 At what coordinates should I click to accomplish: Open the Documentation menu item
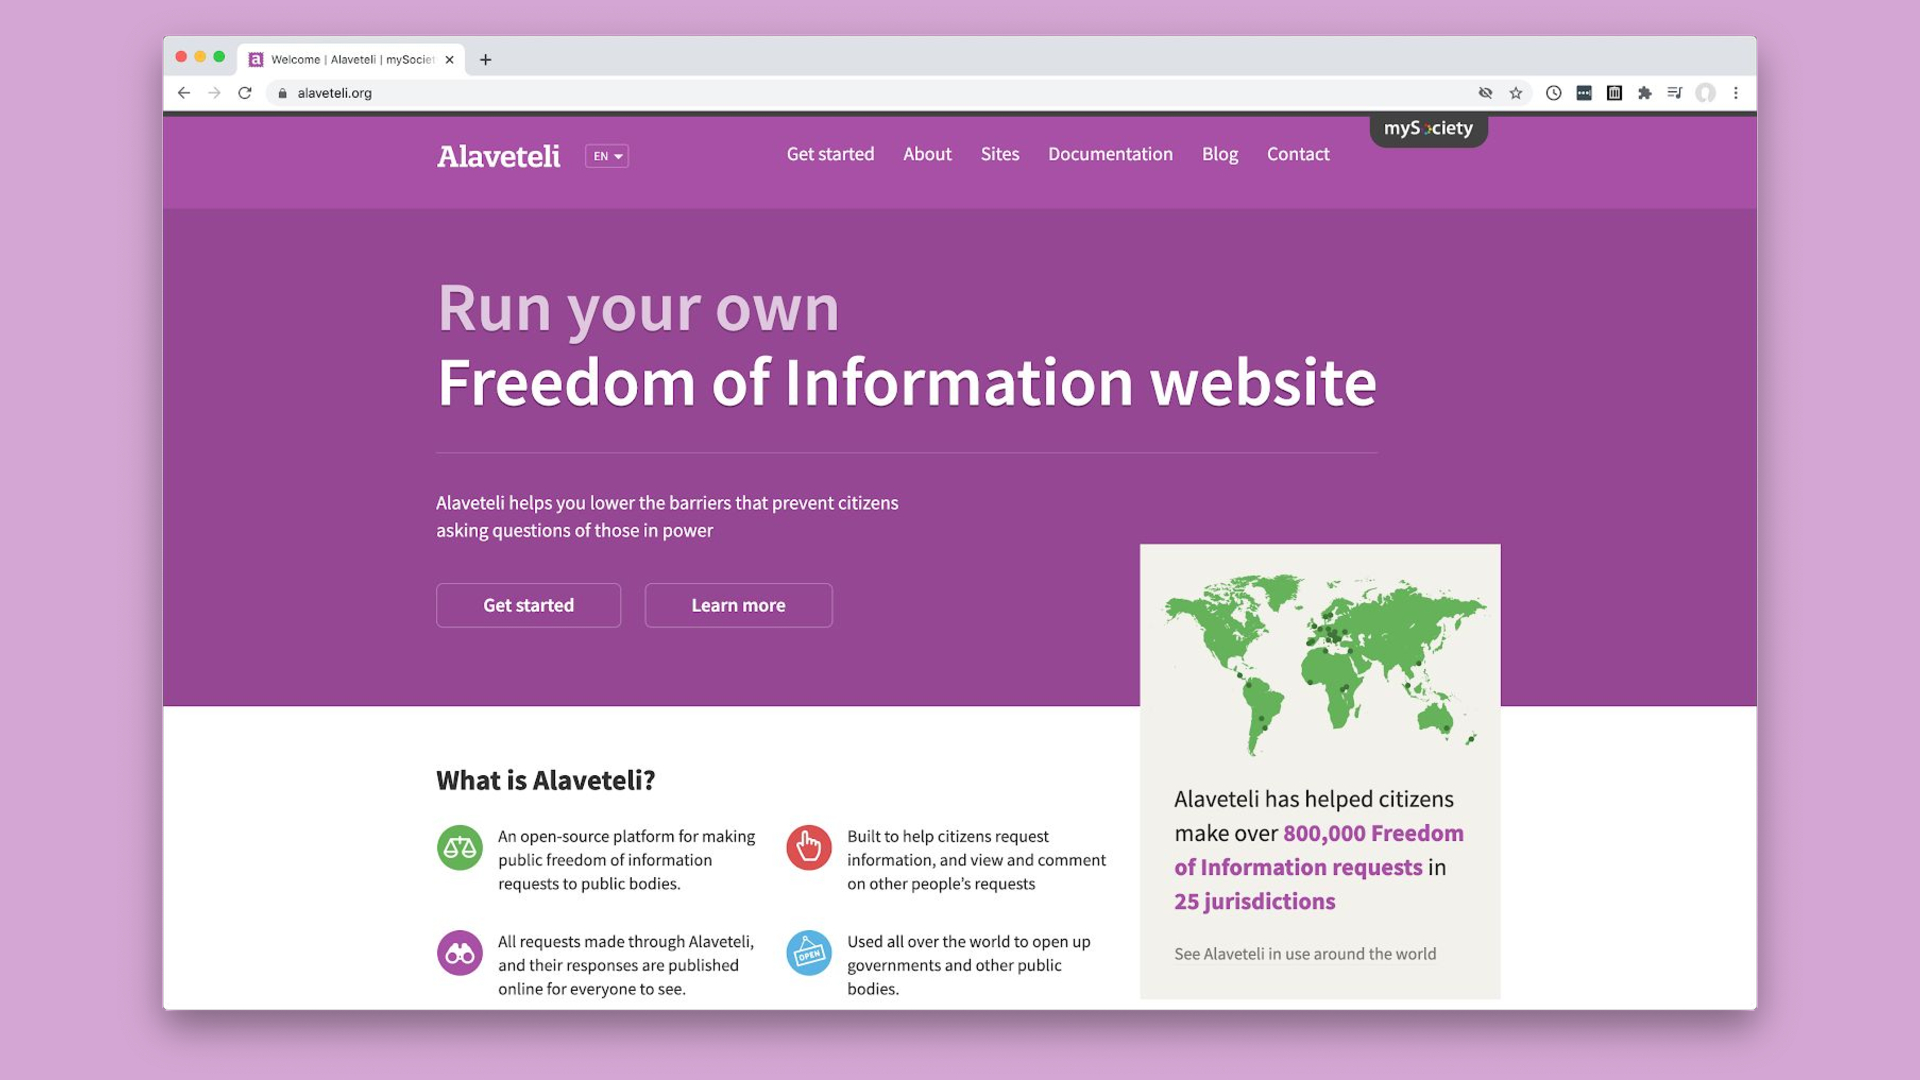(x=1110, y=153)
